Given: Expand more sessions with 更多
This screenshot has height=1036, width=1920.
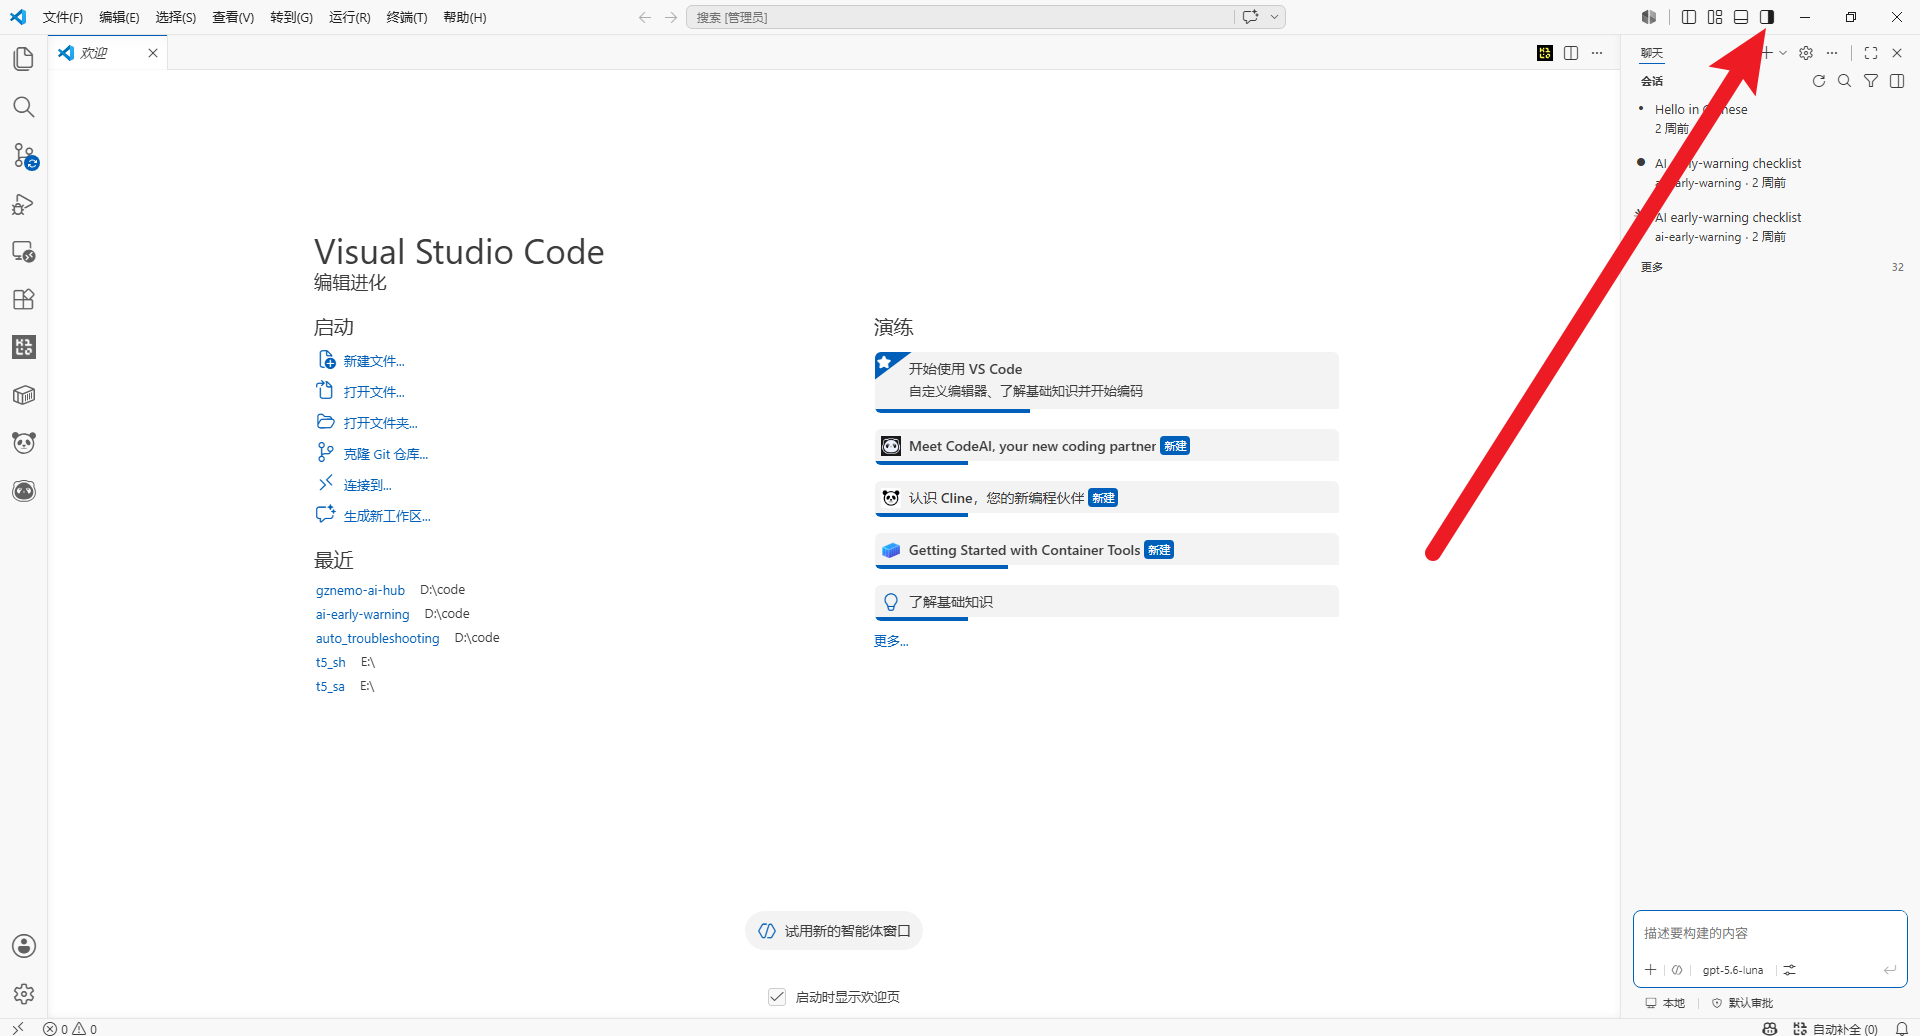Looking at the screenshot, I should point(1652,267).
